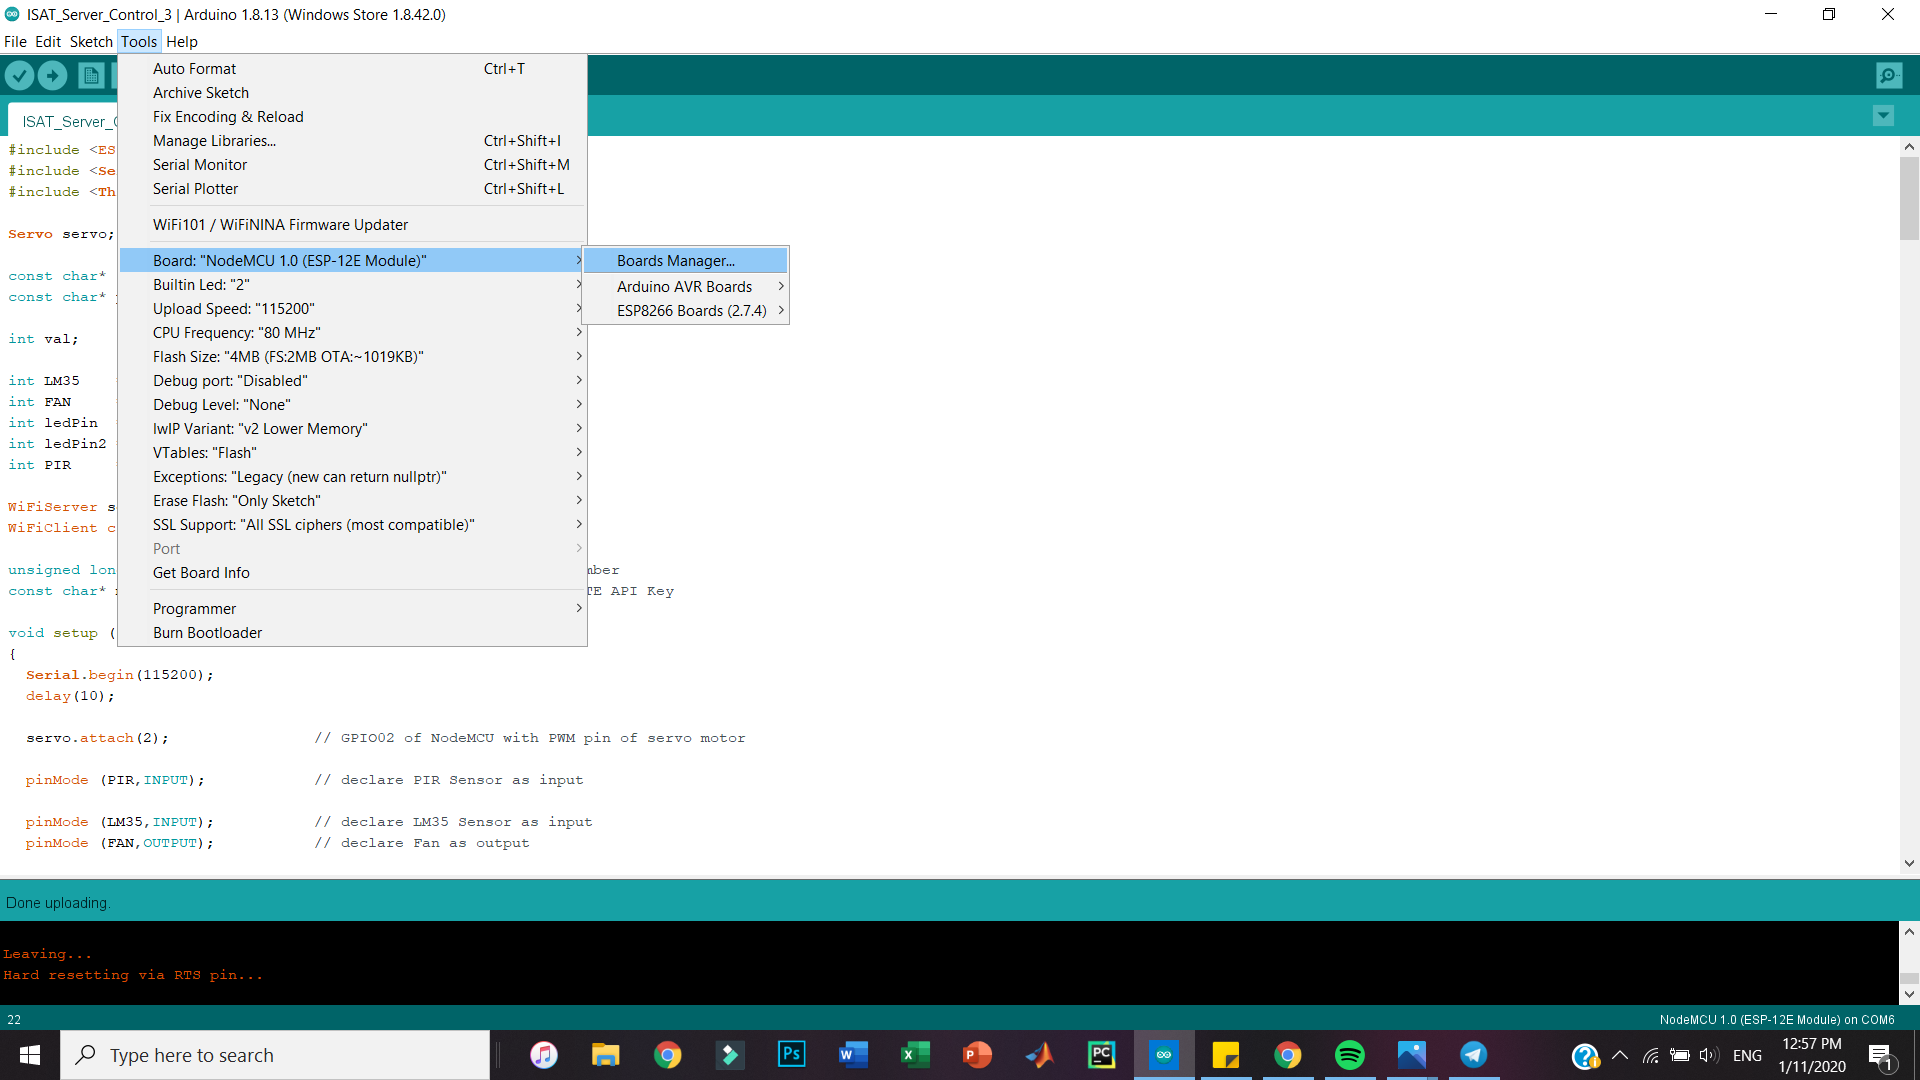The image size is (1920, 1080).
Task: Click the Arduino IDE taskbar icon
Action: (1164, 1055)
